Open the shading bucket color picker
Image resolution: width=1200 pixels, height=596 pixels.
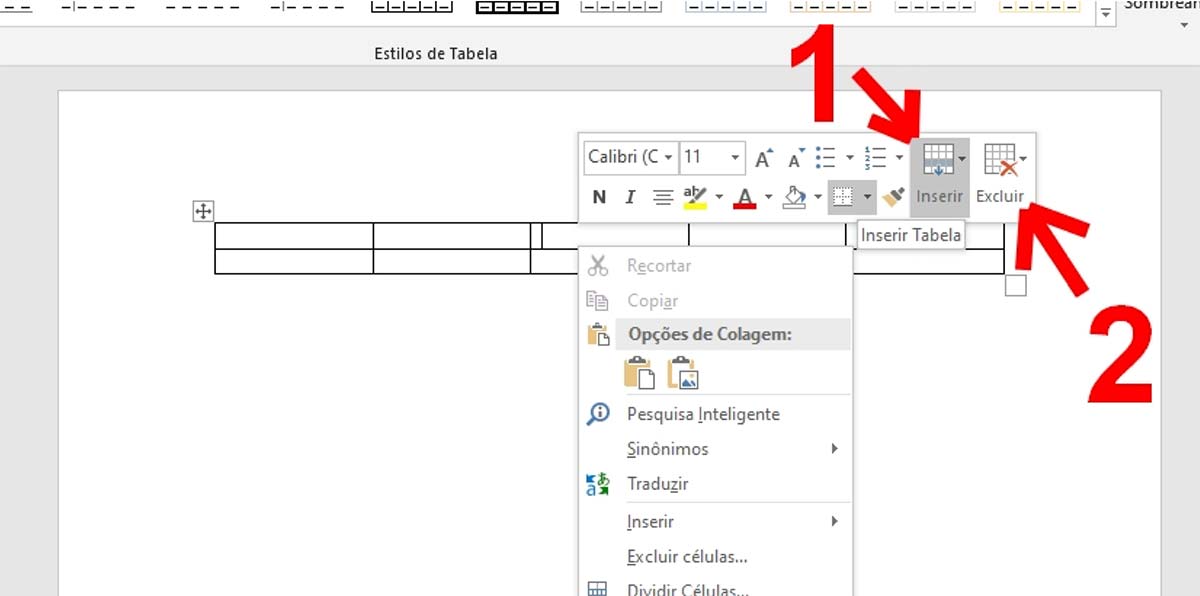click(x=796, y=197)
